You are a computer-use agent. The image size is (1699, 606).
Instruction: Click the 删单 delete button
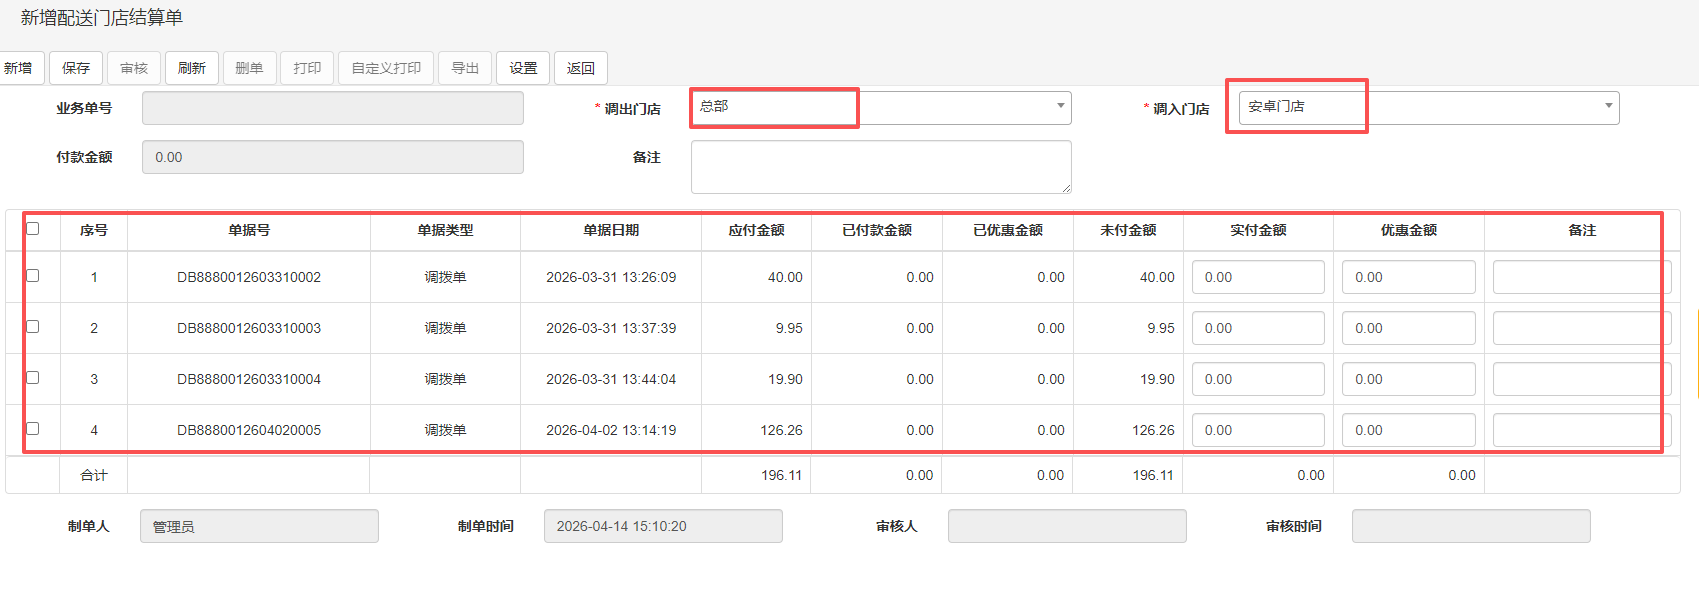click(x=249, y=68)
